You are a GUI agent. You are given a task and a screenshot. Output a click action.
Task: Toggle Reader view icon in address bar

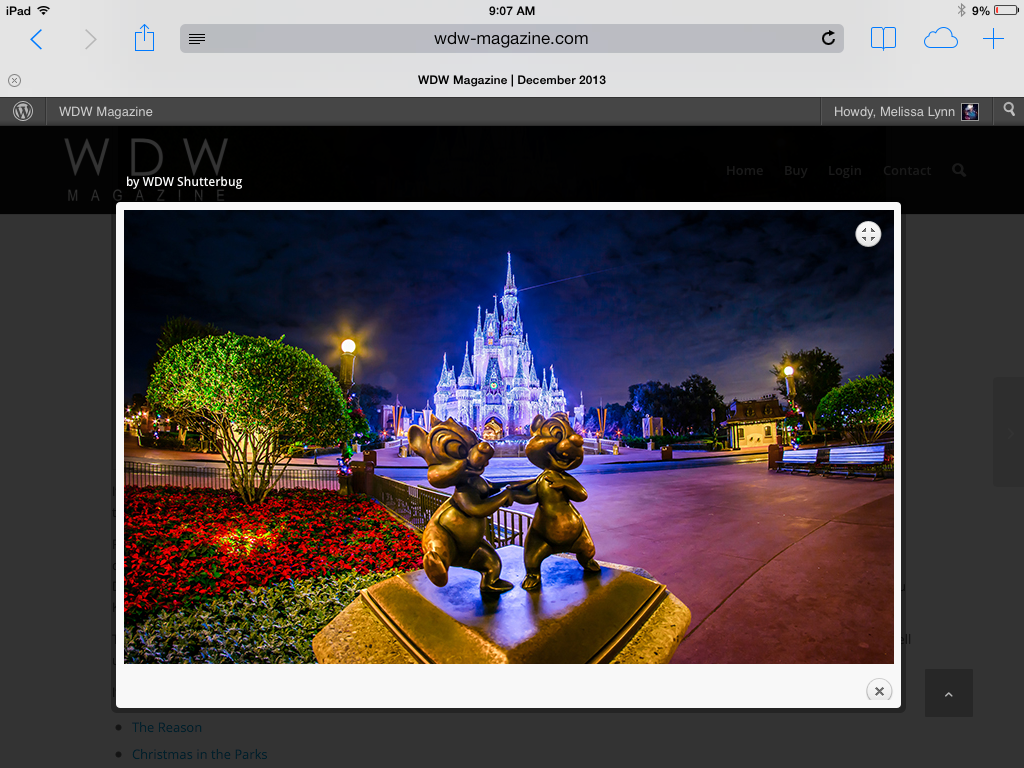tap(197, 39)
